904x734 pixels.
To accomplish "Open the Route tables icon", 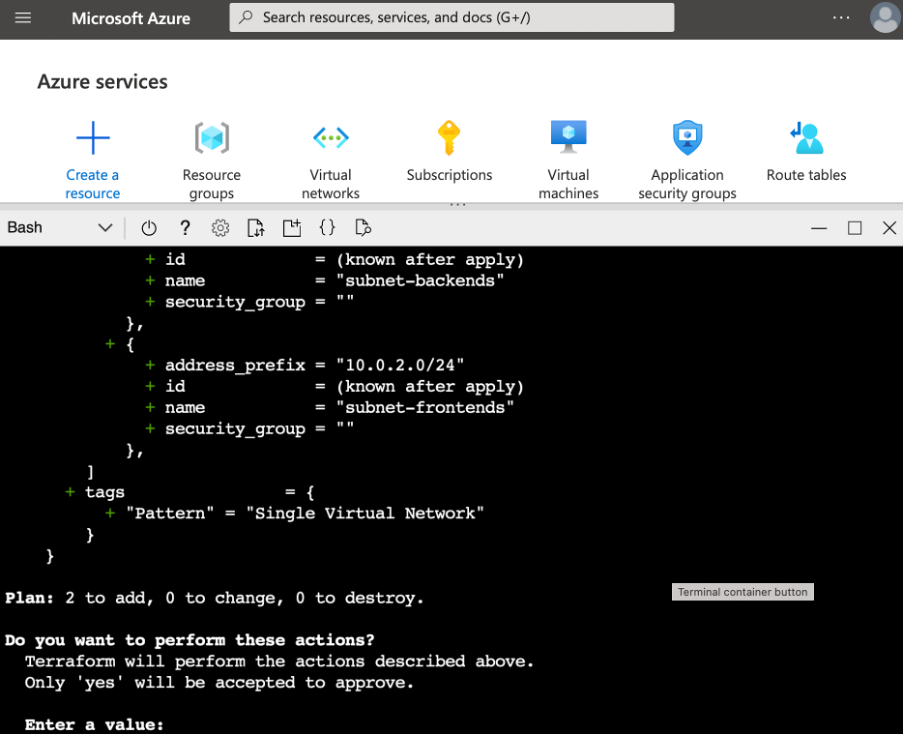I will 807,138.
